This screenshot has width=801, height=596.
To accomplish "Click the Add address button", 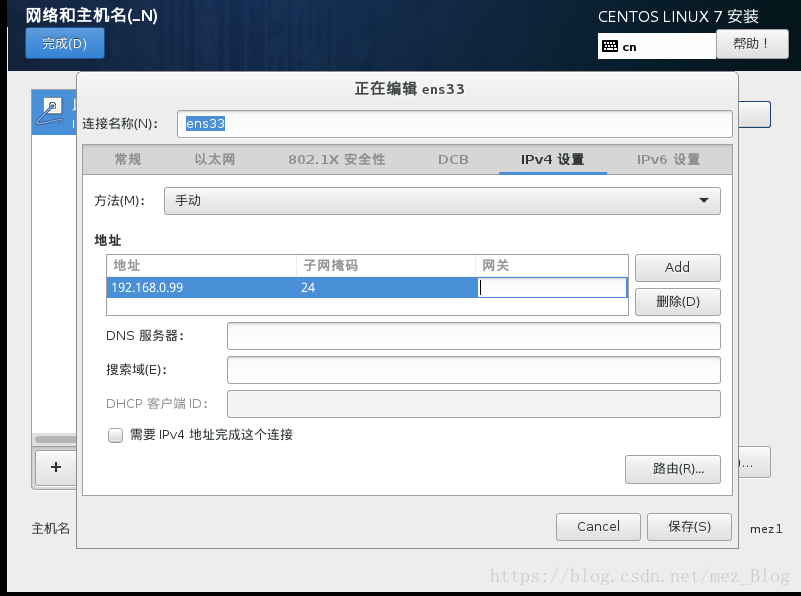I will (677, 267).
